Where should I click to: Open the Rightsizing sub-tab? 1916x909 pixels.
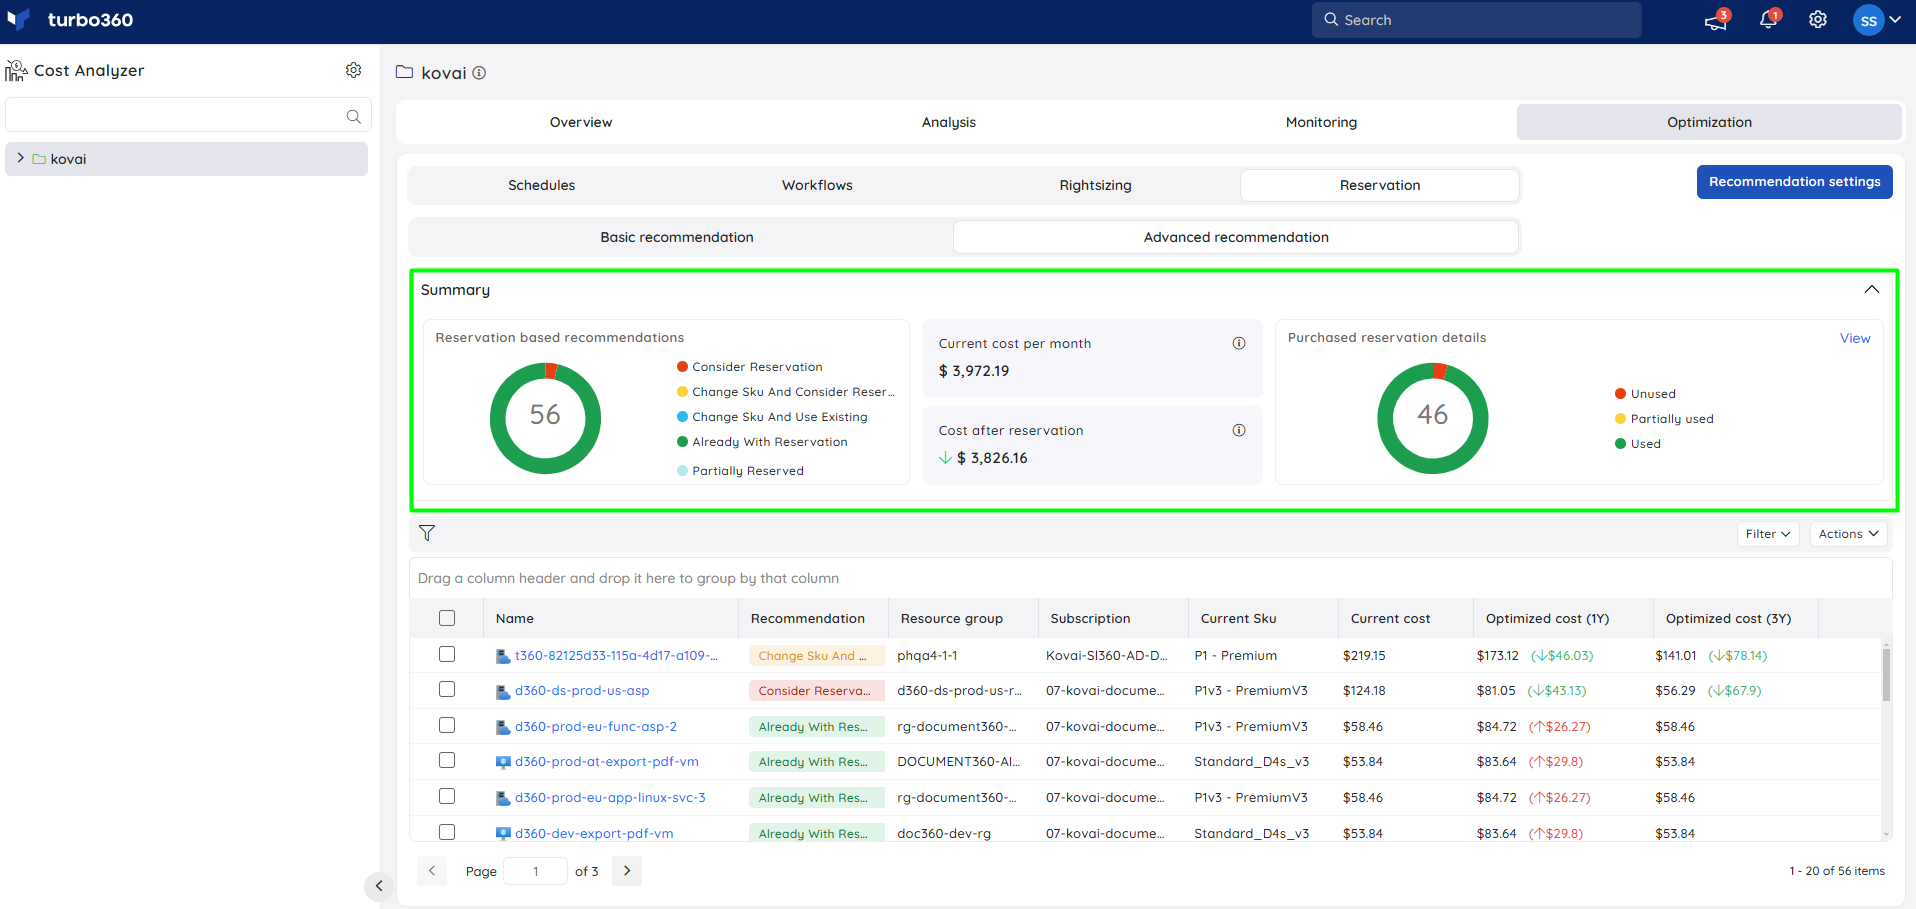1095,185
